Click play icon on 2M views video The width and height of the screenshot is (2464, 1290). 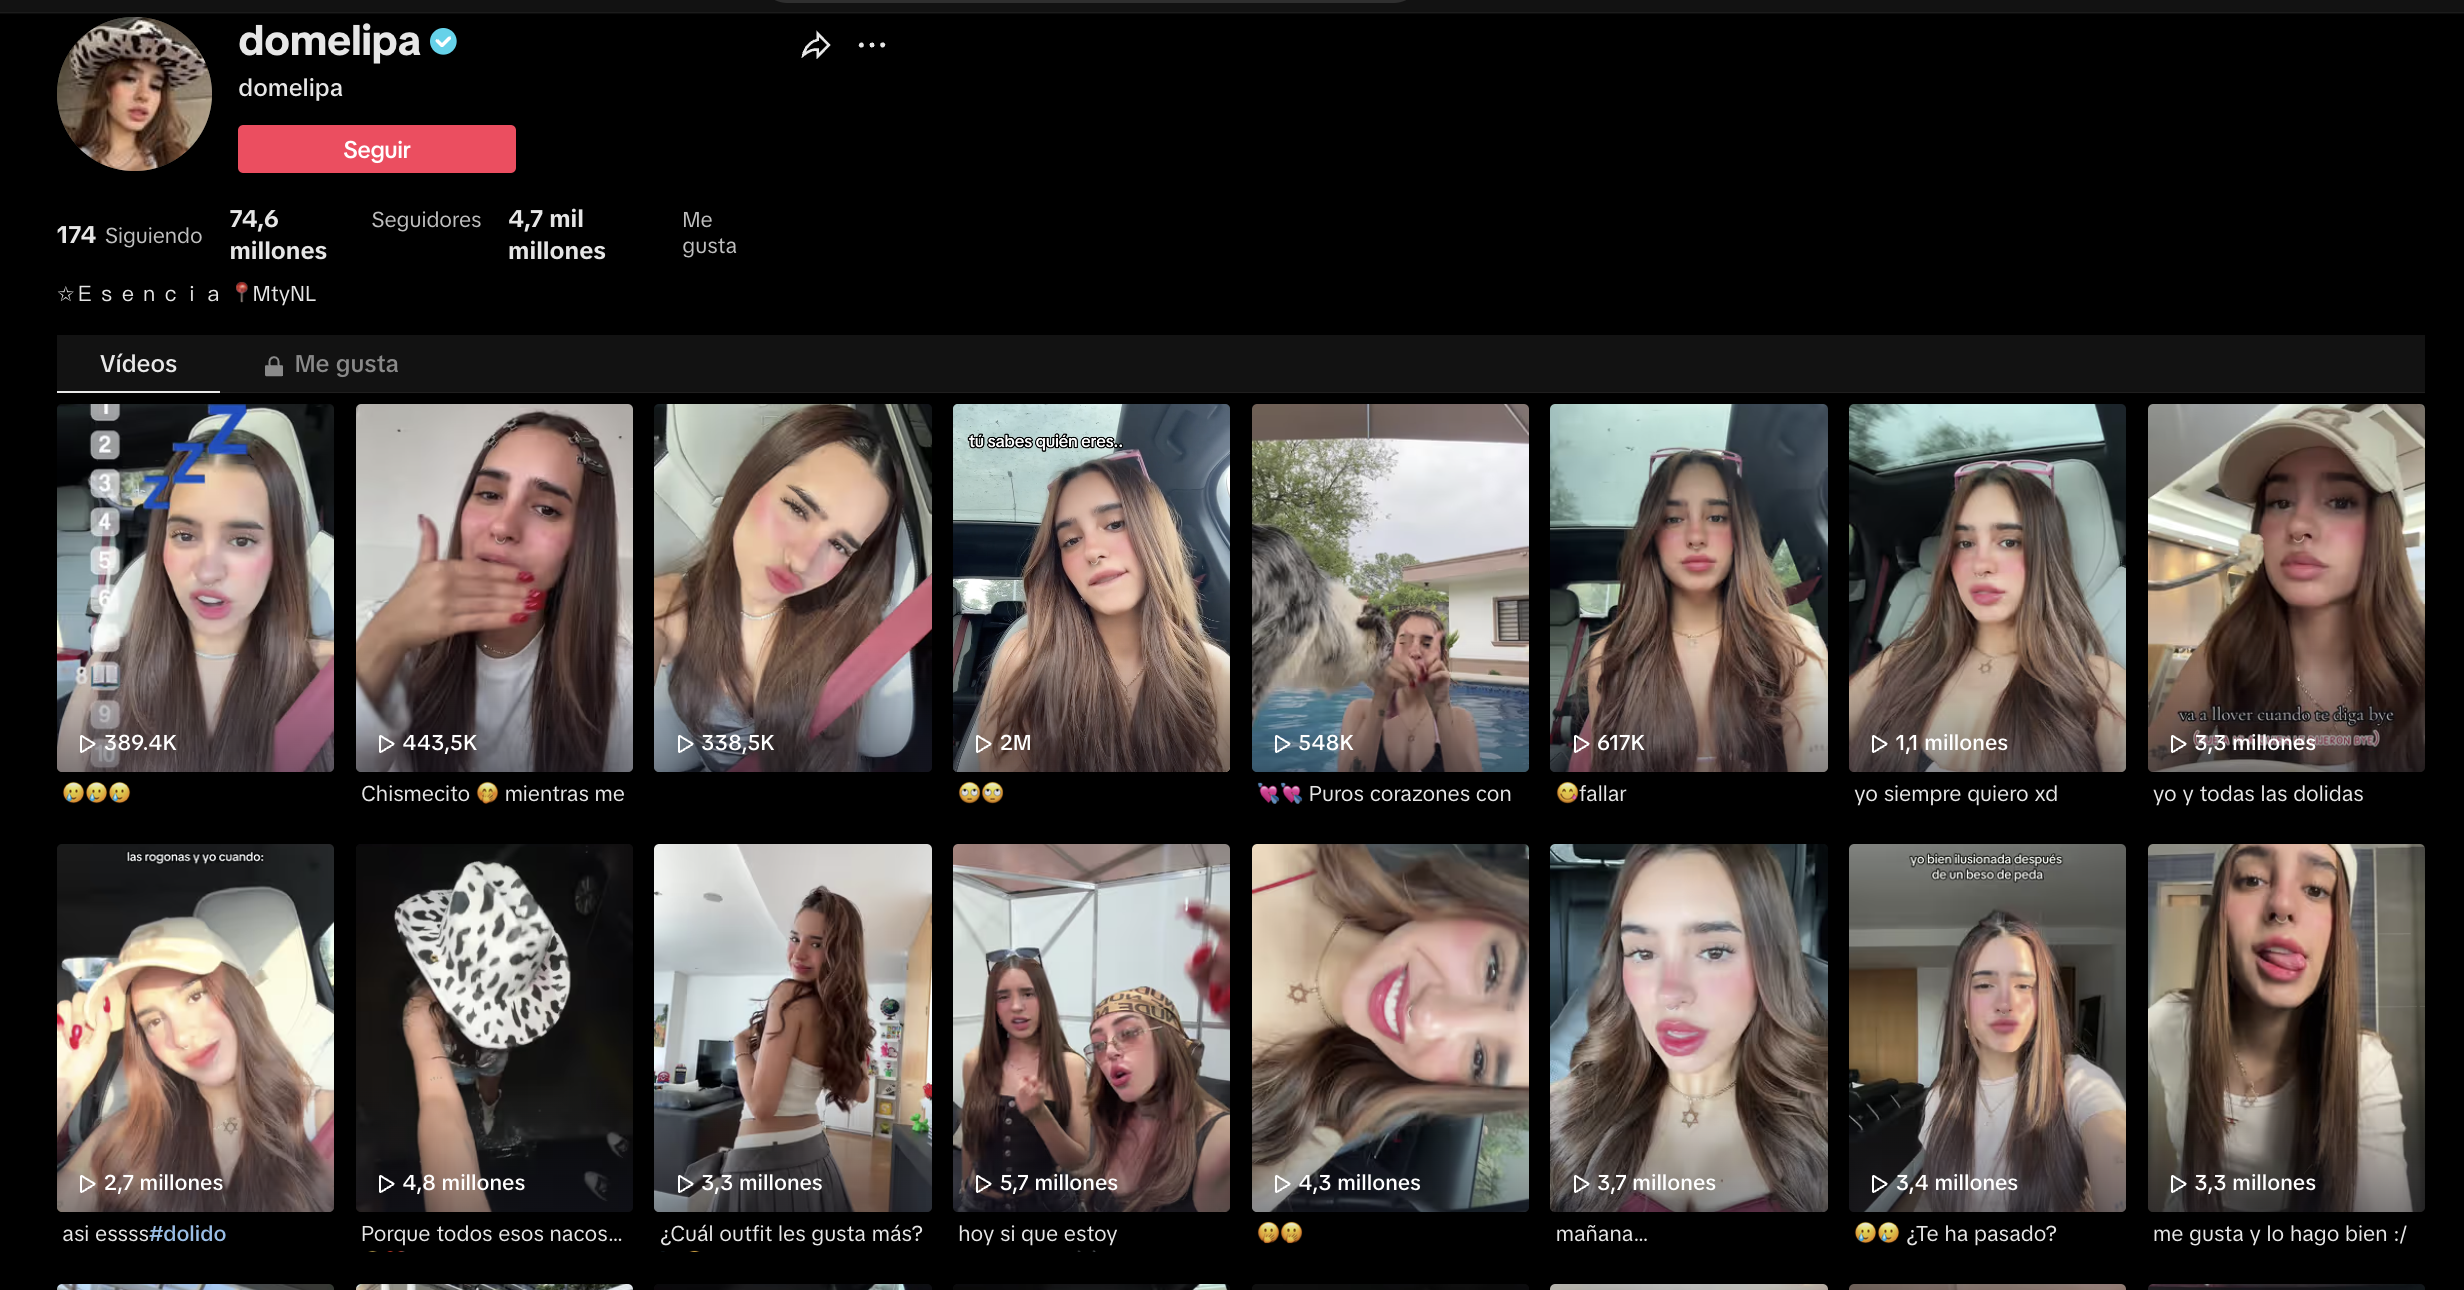click(x=984, y=743)
